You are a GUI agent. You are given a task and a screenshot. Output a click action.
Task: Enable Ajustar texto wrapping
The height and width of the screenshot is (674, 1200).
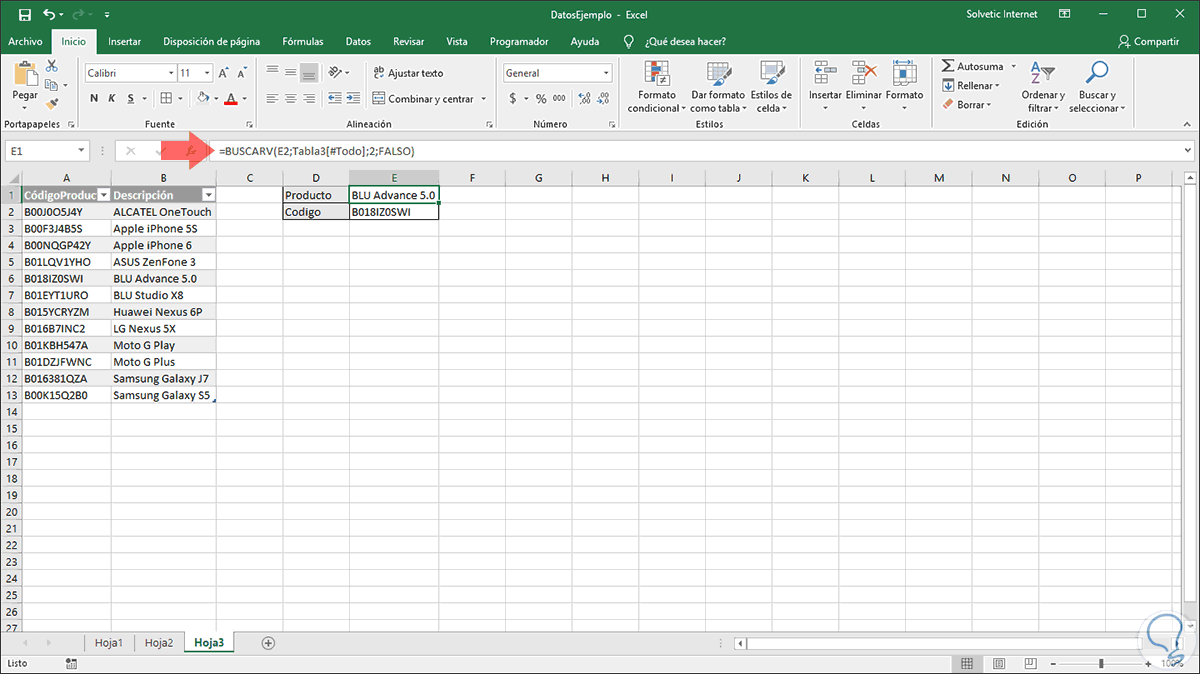pos(407,72)
